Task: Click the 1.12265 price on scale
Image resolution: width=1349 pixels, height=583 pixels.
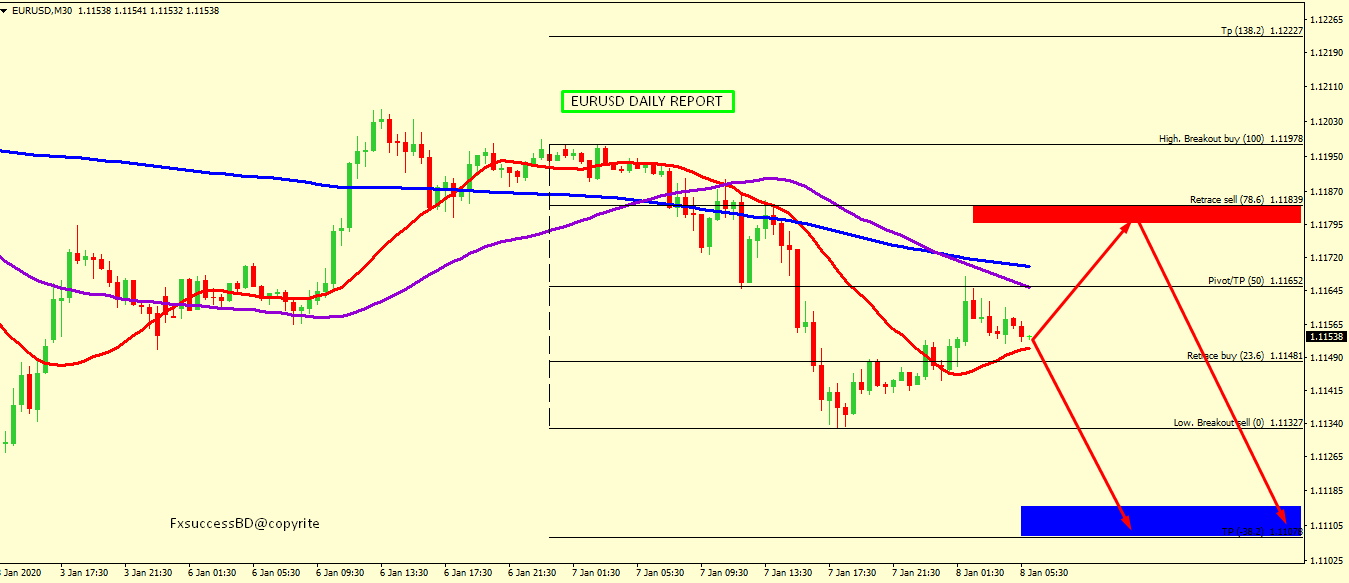Action: click(1328, 20)
